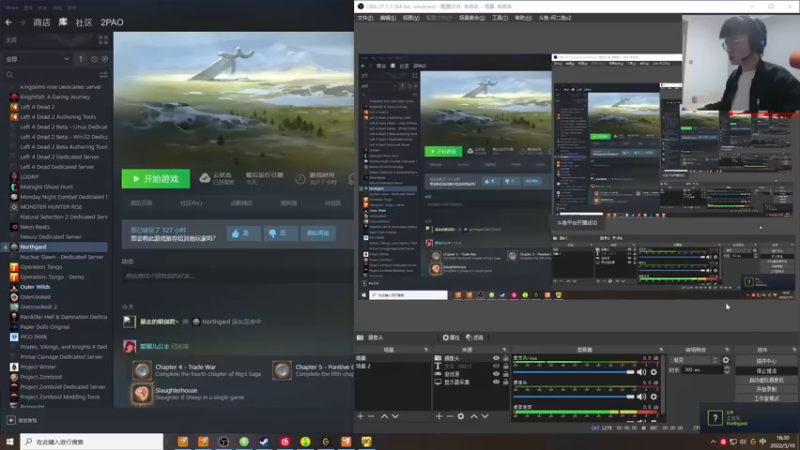Image resolution: width=800 pixels, height=450 pixels.
Task: Remove source with the sources minus icon
Action: [x=449, y=416]
